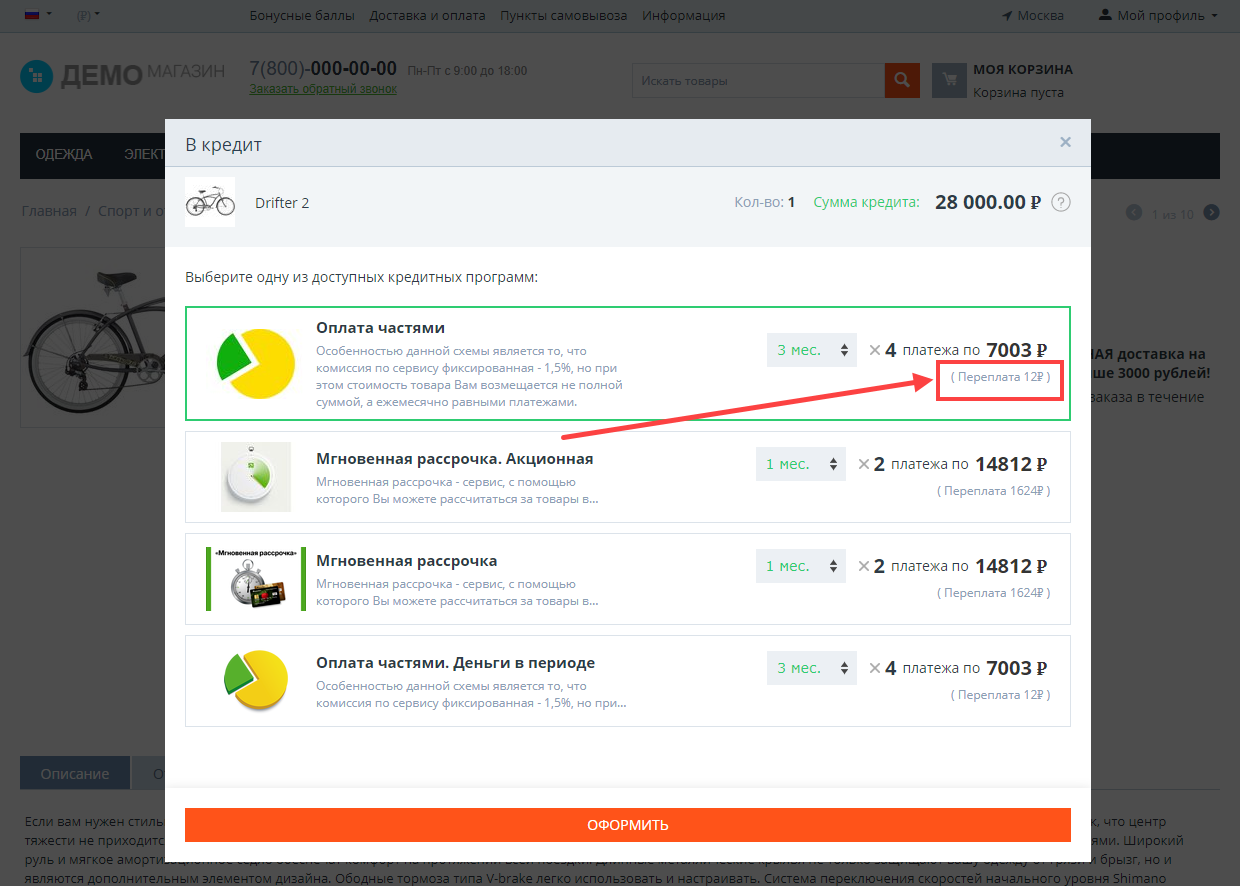The width and height of the screenshot is (1240, 886).
Task: Open the Мой профиль dropdown
Action: (x=1158, y=15)
